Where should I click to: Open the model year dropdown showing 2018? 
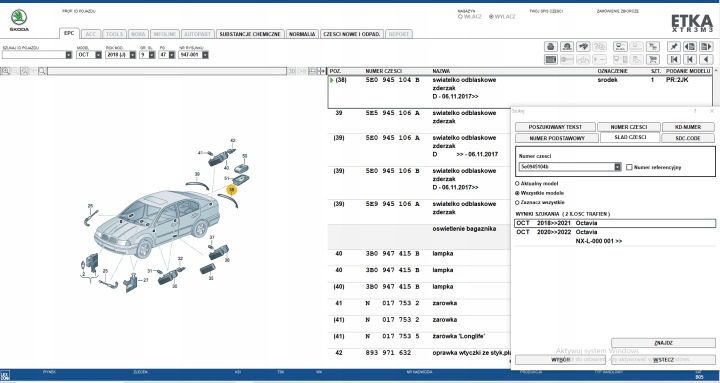click(133, 55)
